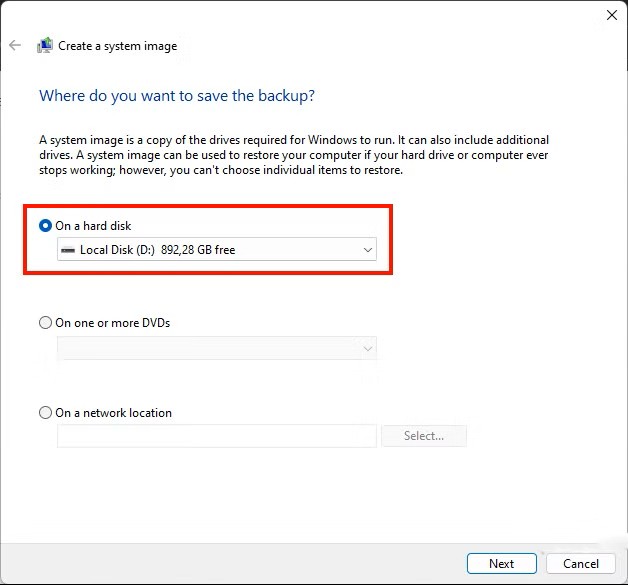Image resolution: width=628 pixels, height=585 pixels.
Task: Click the drive icon beside Local Disk (D:)
Action: pos(68,250)
